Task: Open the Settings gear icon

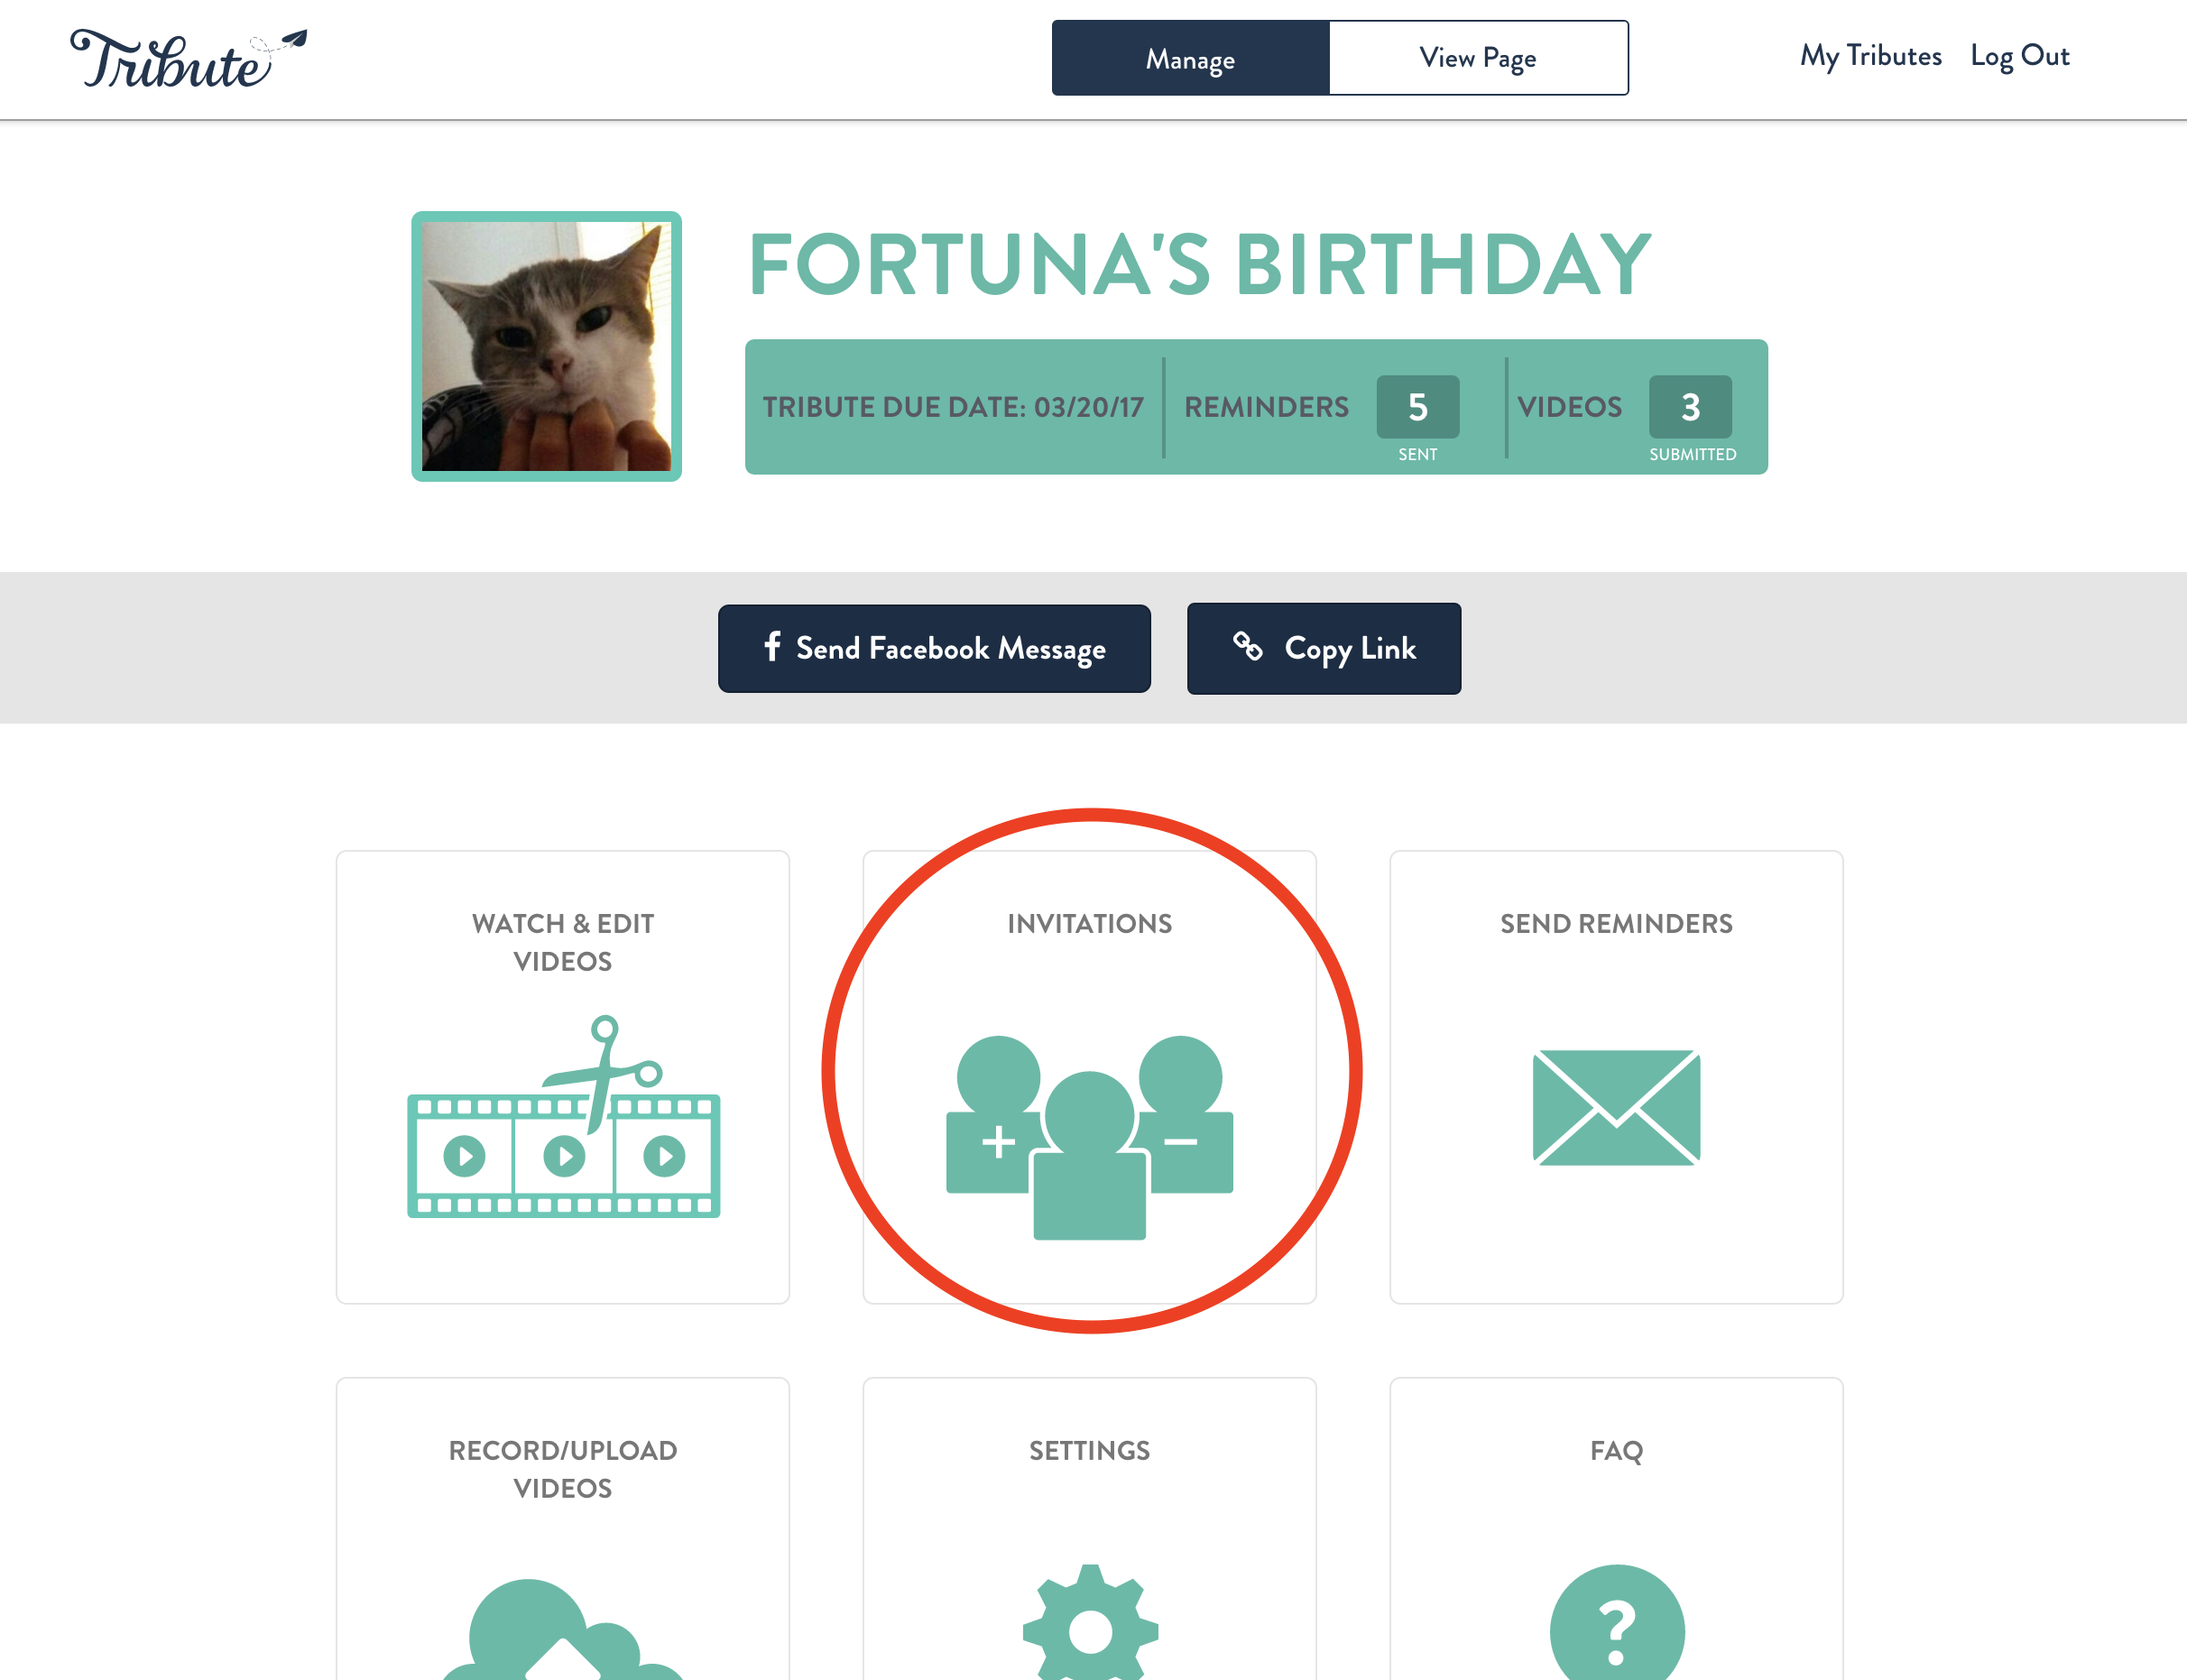Action: pyautogui.click(x=1090, y=1622)
